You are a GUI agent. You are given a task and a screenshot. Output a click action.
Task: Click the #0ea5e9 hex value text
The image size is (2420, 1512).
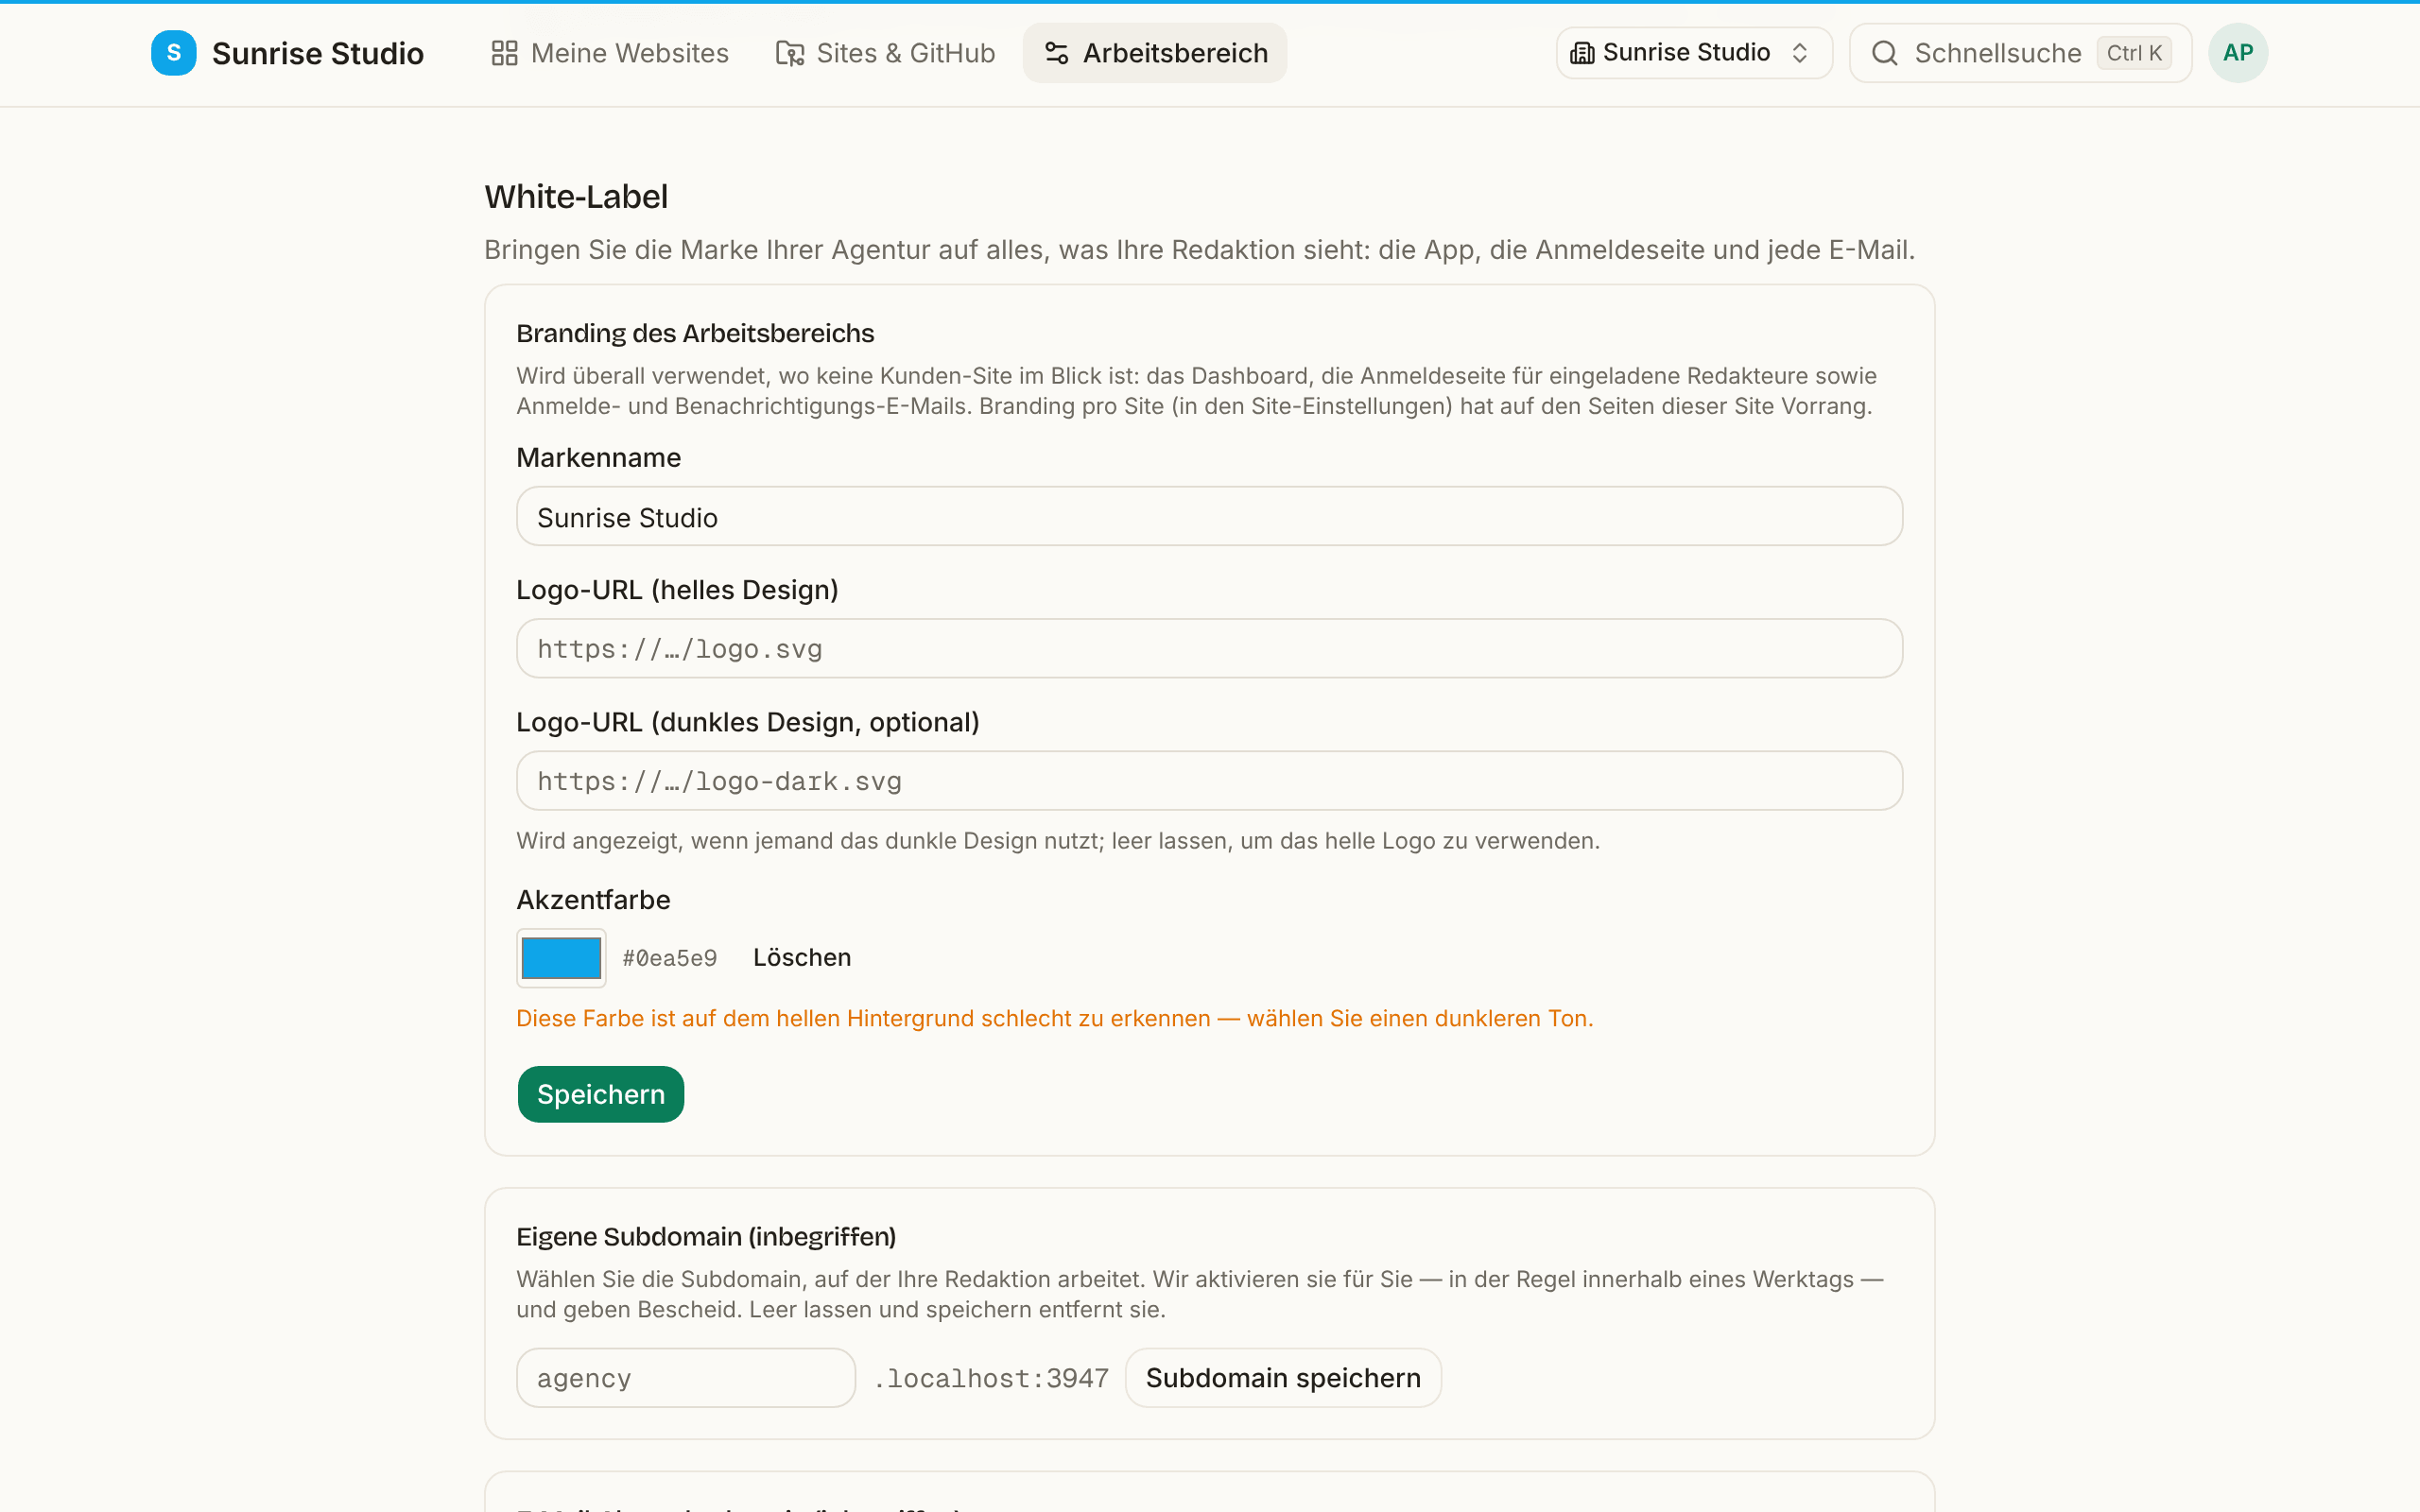pos(670,958)
